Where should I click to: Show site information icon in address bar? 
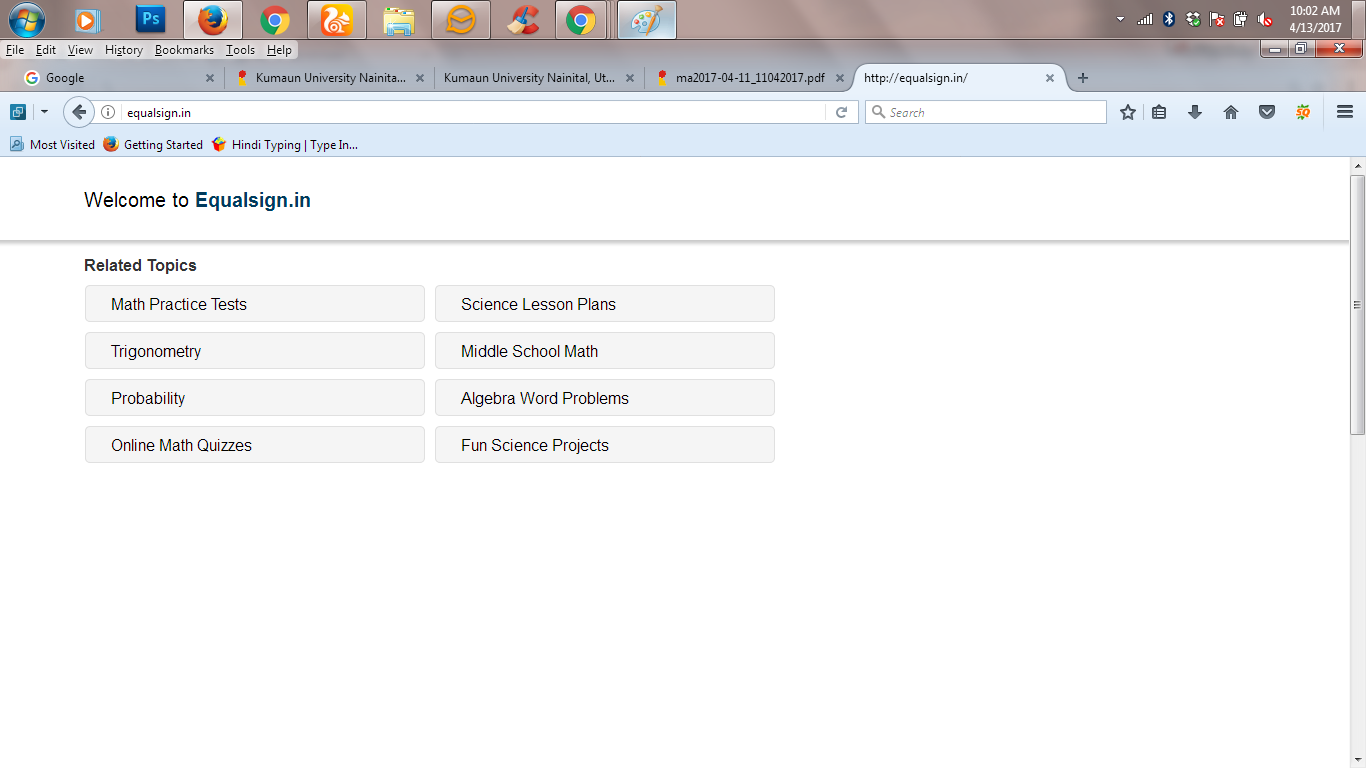[x=108, y=112]
